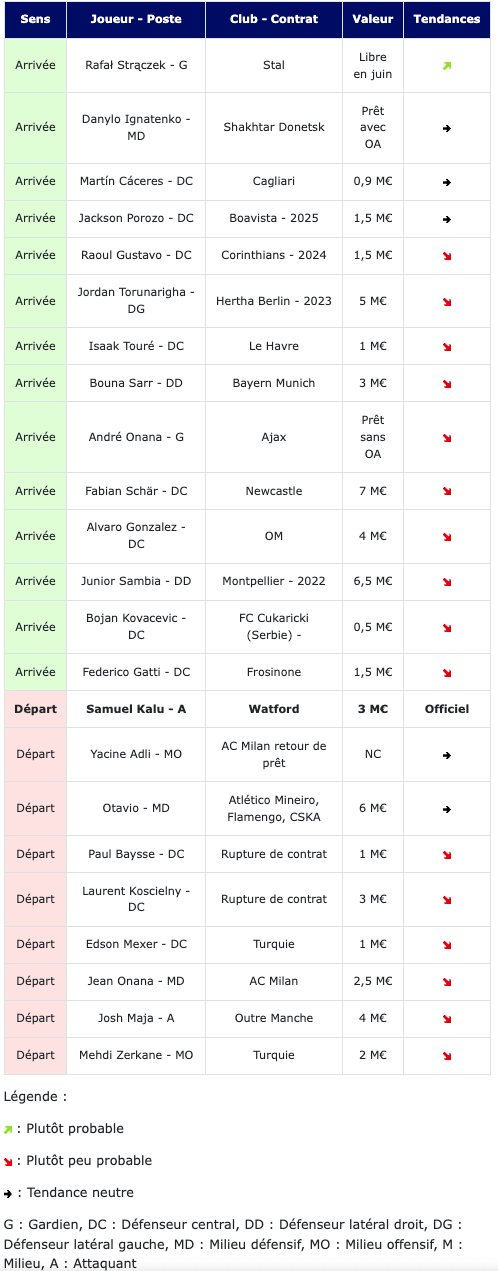Click the black neutral arrow in Martín Cáceres row
498x1271 pixels.
pyautogui.click(x=447, y=182)
